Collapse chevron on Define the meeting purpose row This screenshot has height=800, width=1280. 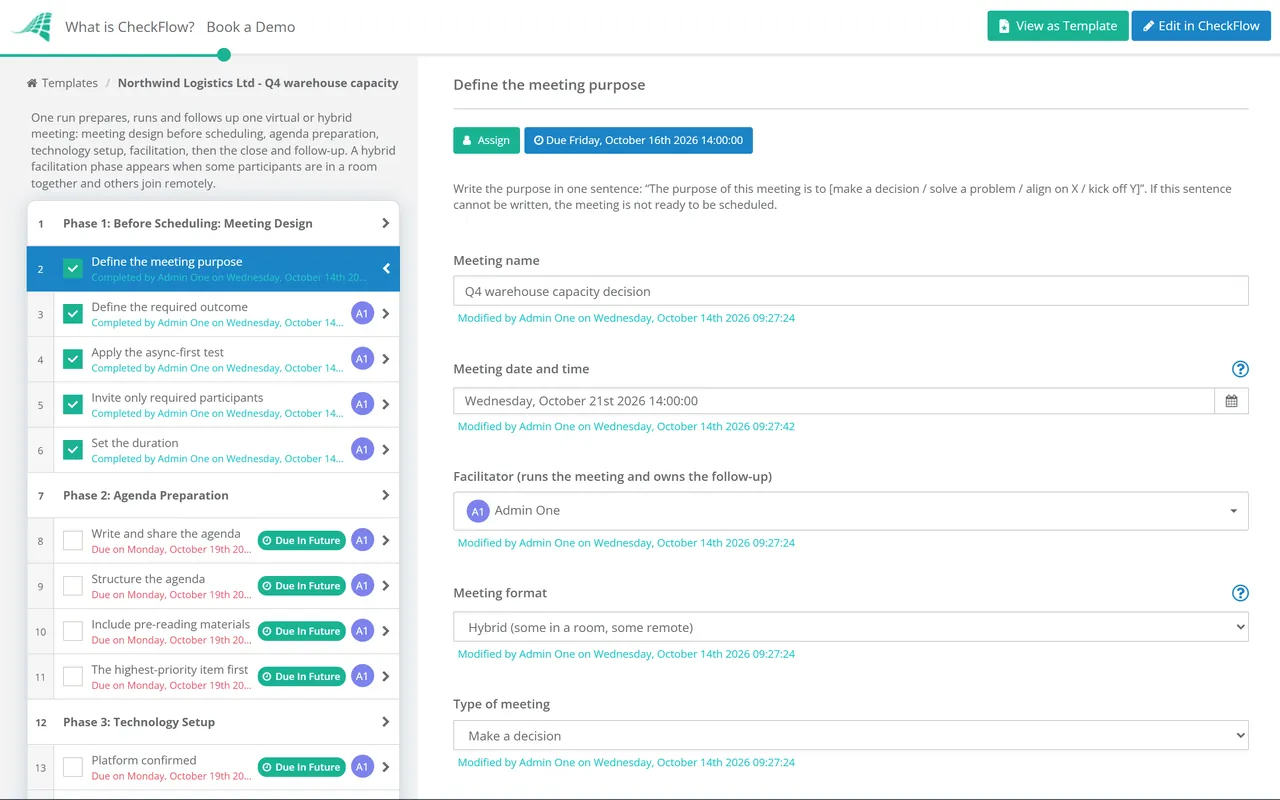click(x=386, y=269)
